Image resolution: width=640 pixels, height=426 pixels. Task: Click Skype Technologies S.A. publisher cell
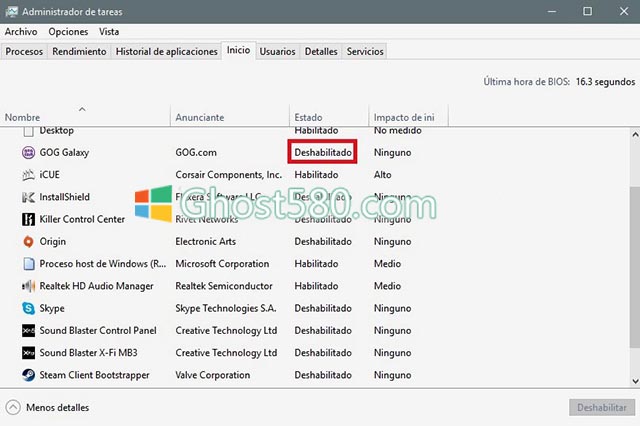point(226,308)
